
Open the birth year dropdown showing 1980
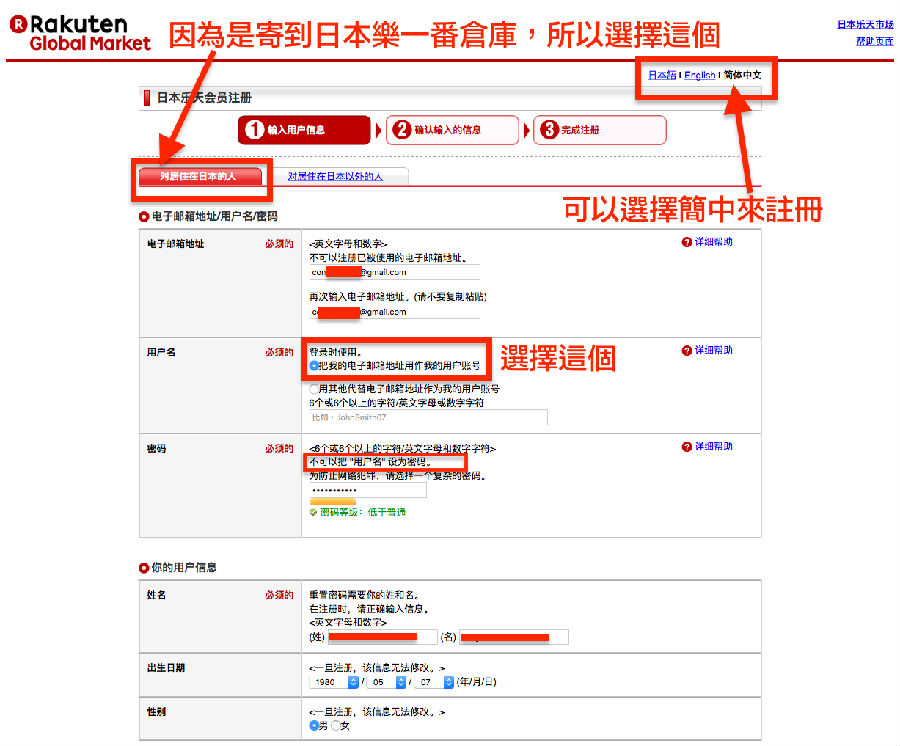[x=335, y=682]
